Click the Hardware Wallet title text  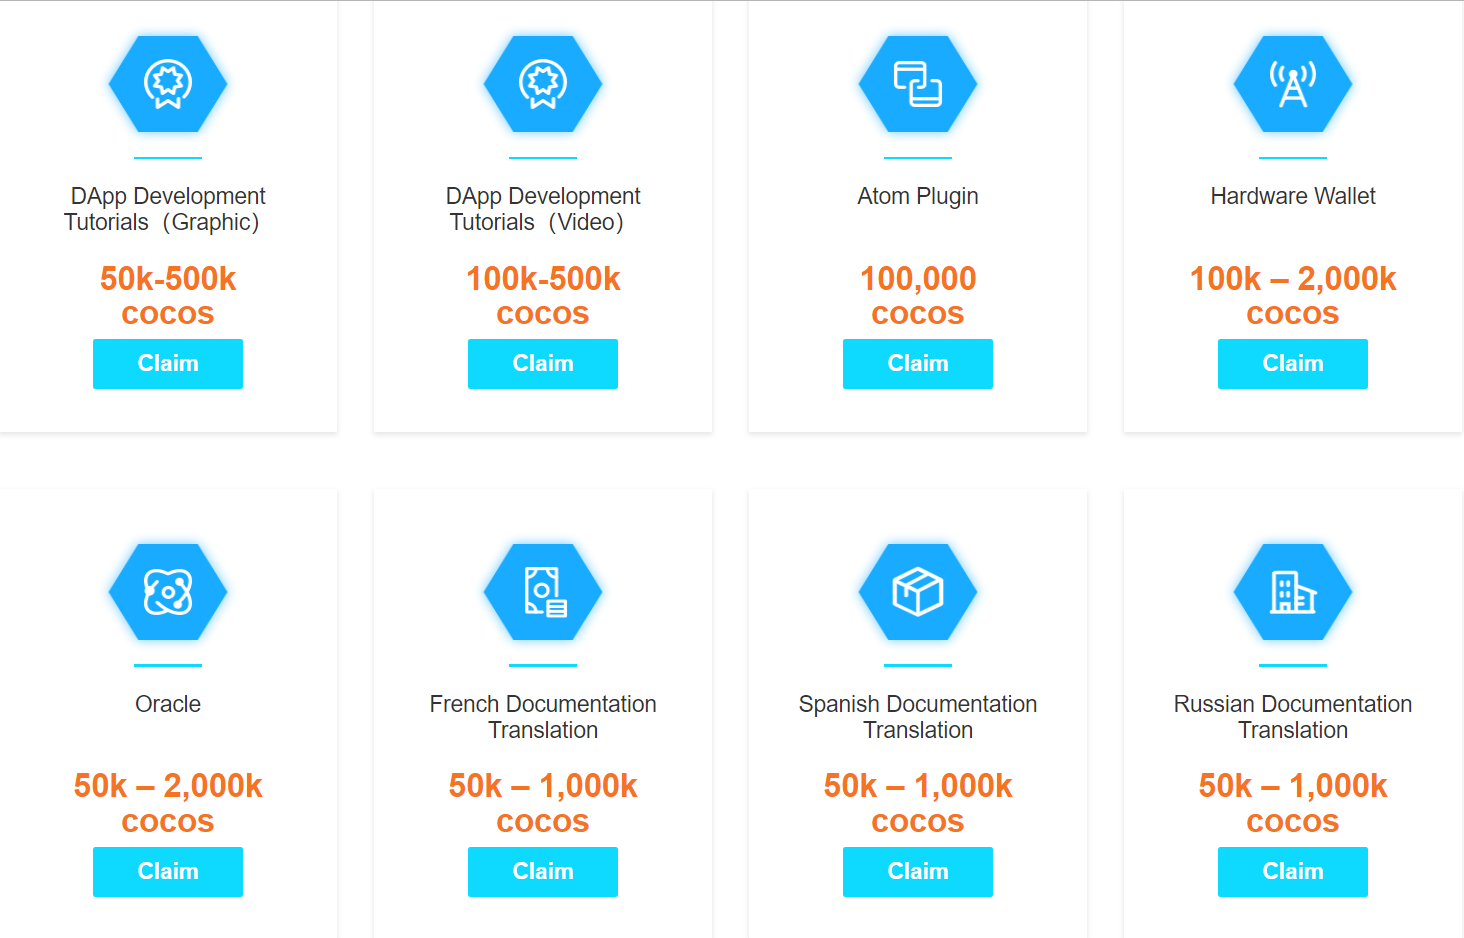[x=1293, y=196]
